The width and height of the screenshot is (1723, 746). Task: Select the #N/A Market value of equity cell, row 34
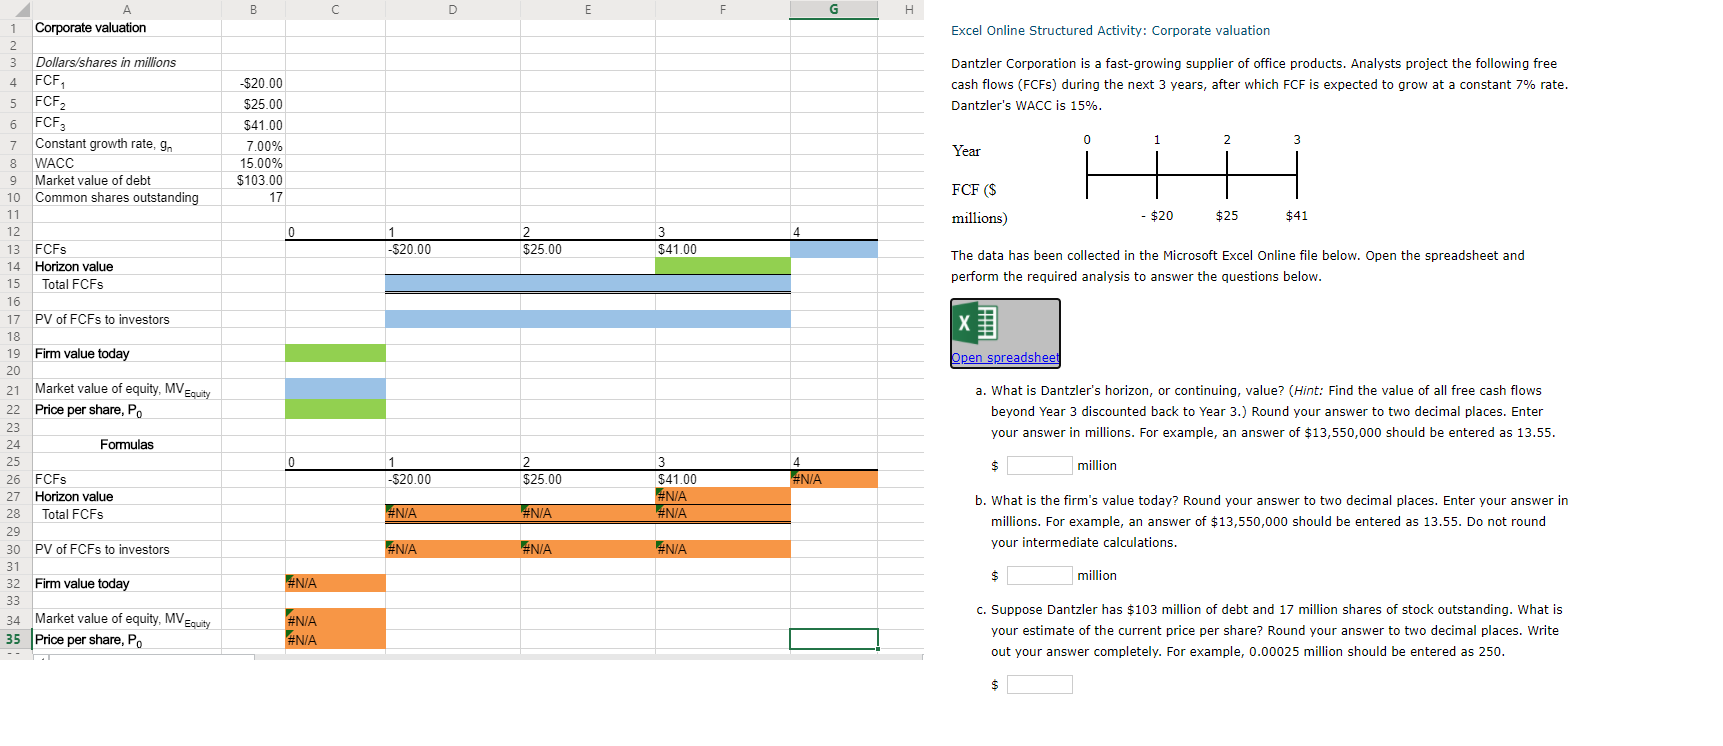[x=335, y=620]
